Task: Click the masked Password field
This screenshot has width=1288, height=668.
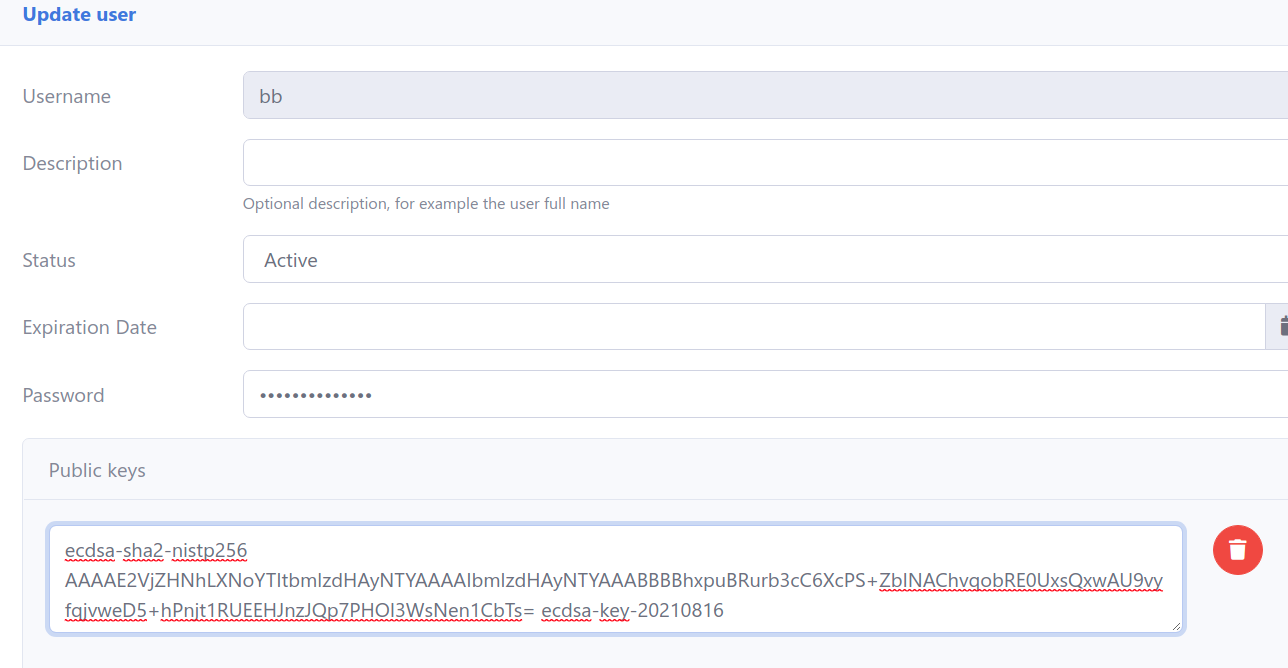Action: click(700, 394)
